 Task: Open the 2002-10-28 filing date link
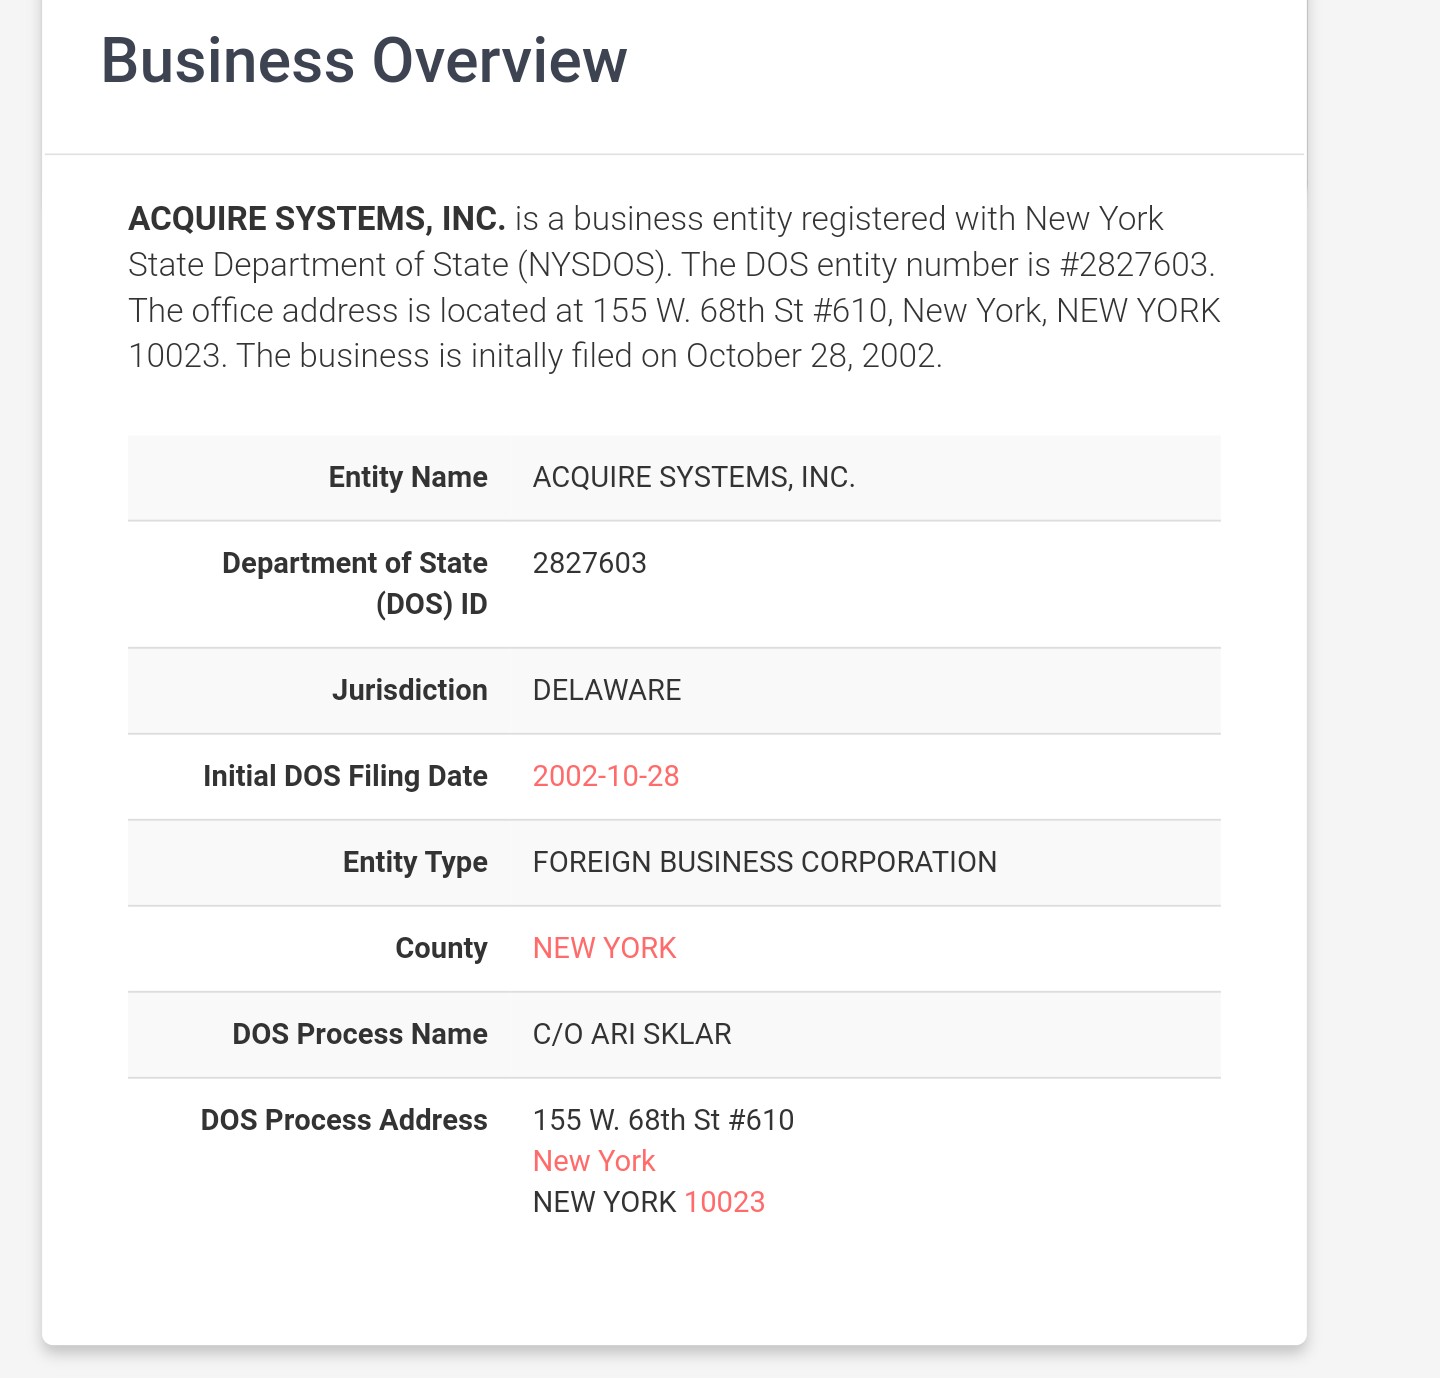606,776
